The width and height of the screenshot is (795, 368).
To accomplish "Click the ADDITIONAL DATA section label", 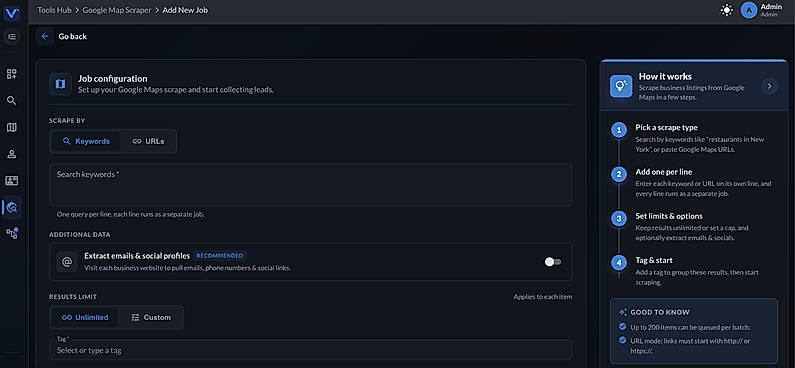I will [80, 235].
